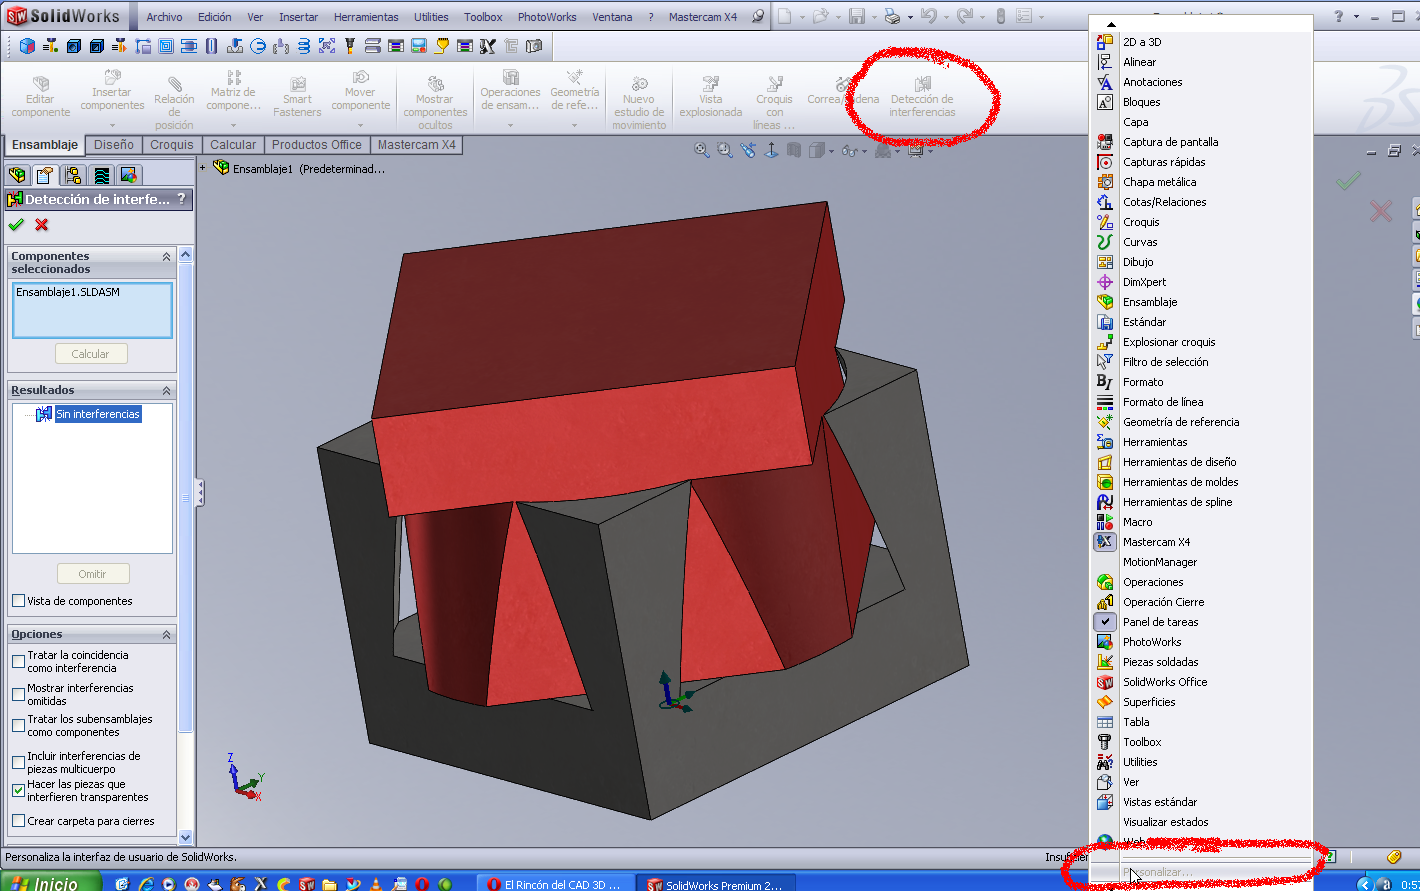Switch to the Calcular tab

[x=233, y=145]
